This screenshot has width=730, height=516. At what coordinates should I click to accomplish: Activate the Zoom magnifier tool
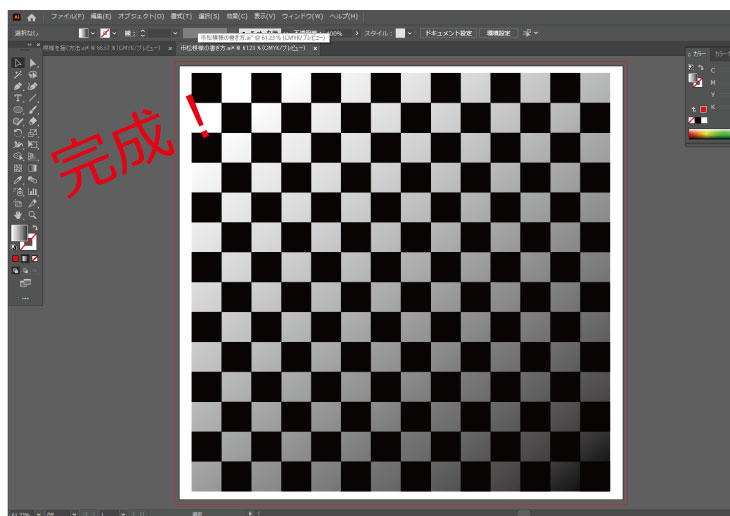coord(33,215)
